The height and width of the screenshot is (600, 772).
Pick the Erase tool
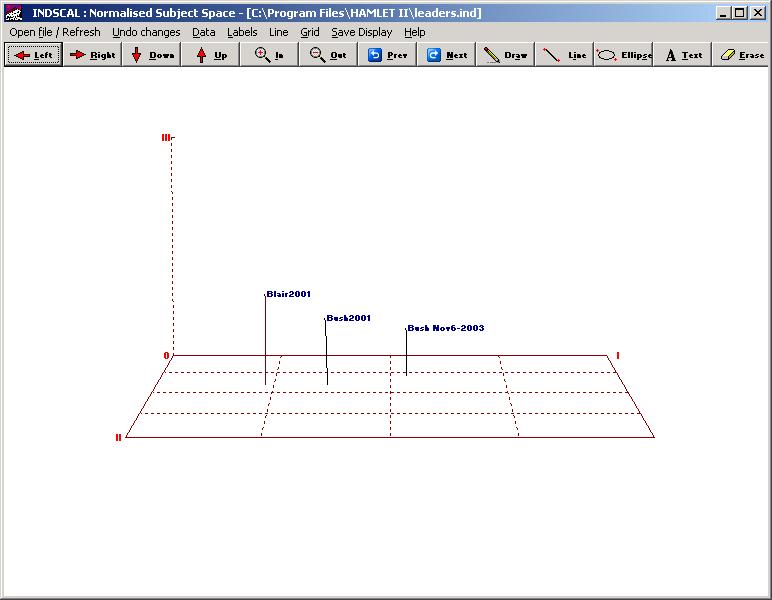741,55
